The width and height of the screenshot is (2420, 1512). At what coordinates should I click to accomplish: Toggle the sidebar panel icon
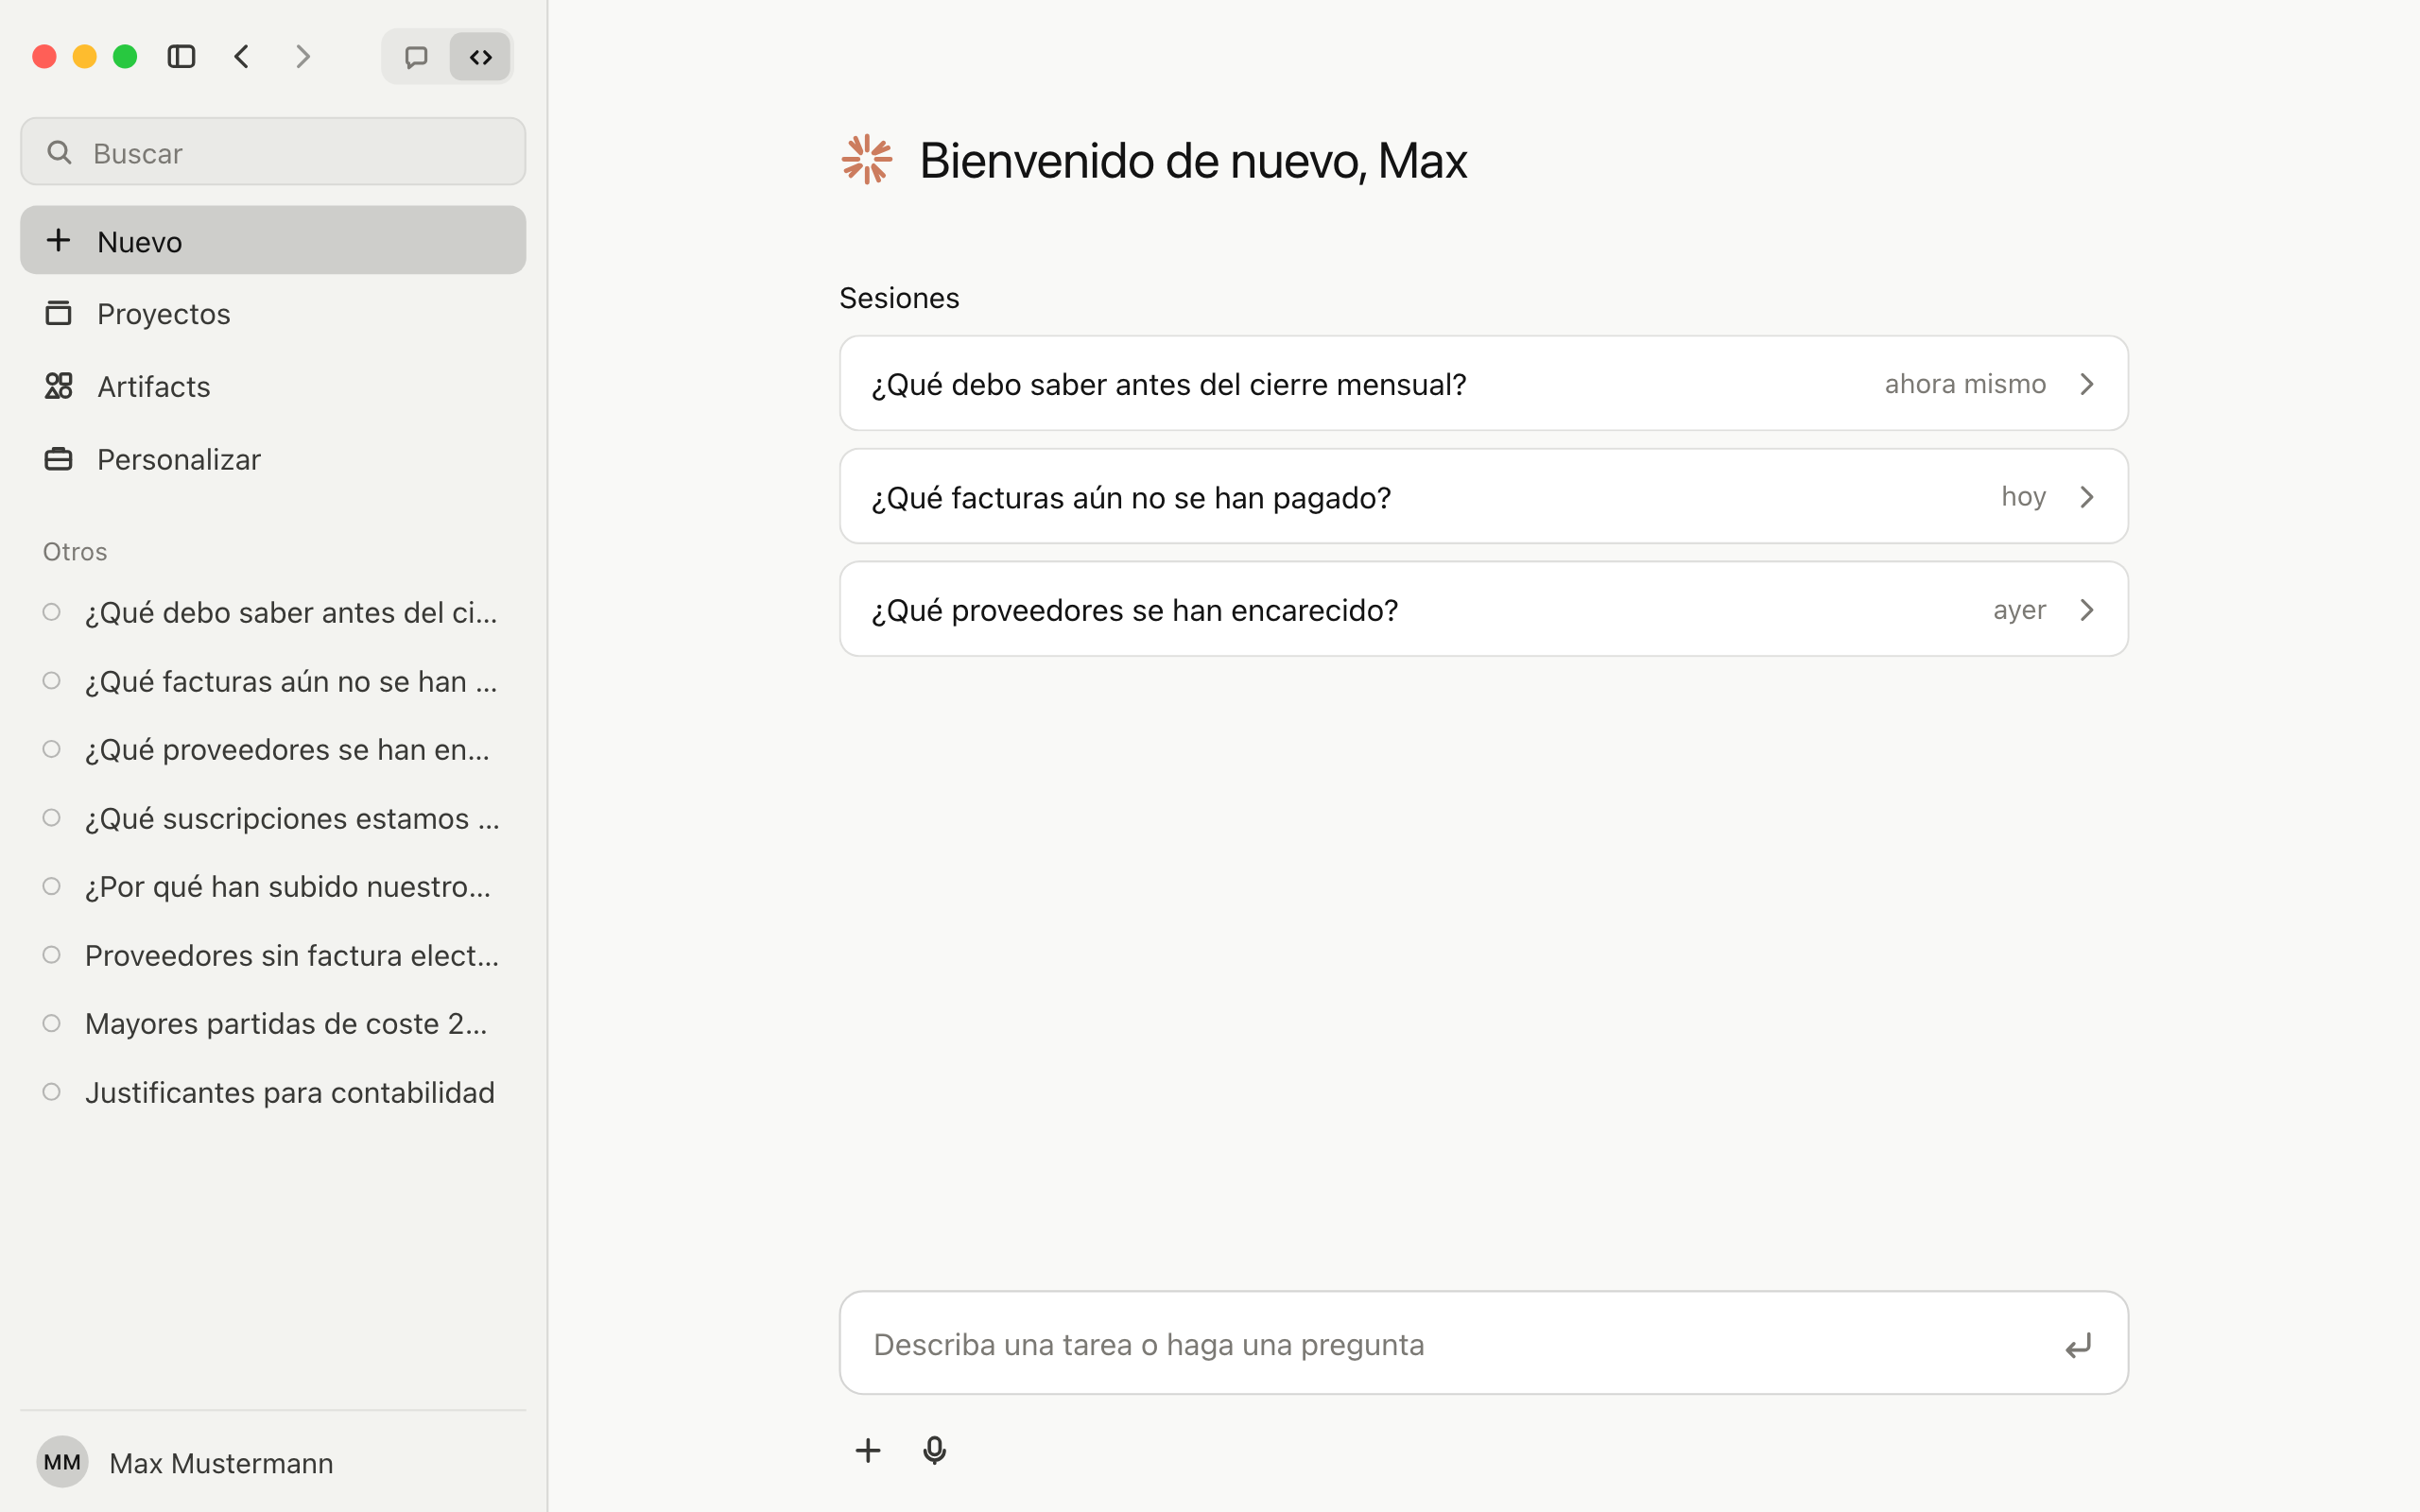[181, 57]
